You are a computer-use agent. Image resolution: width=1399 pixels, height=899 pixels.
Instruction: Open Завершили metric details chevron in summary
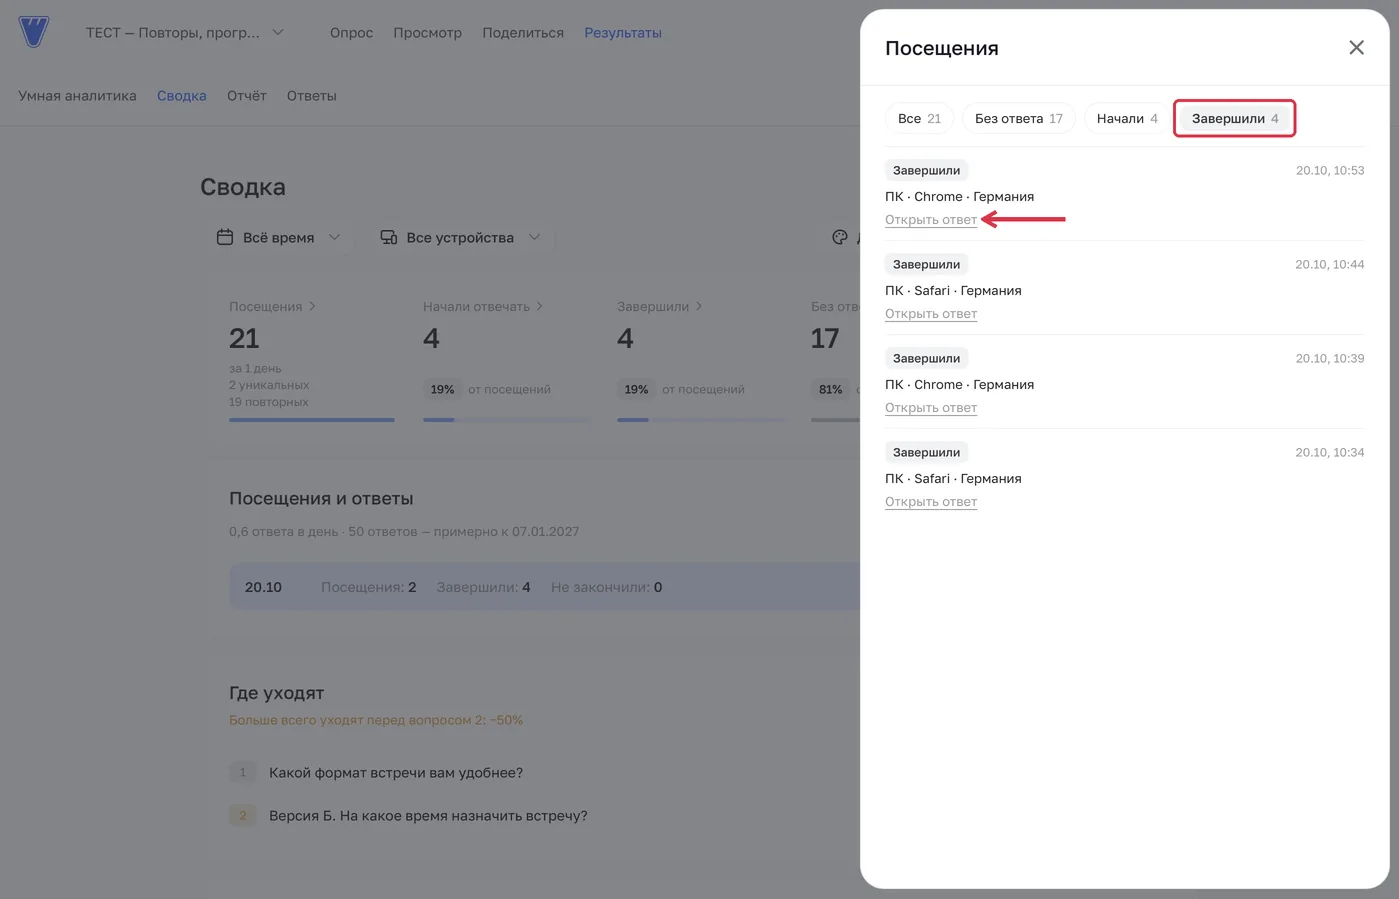coord(699,307)
